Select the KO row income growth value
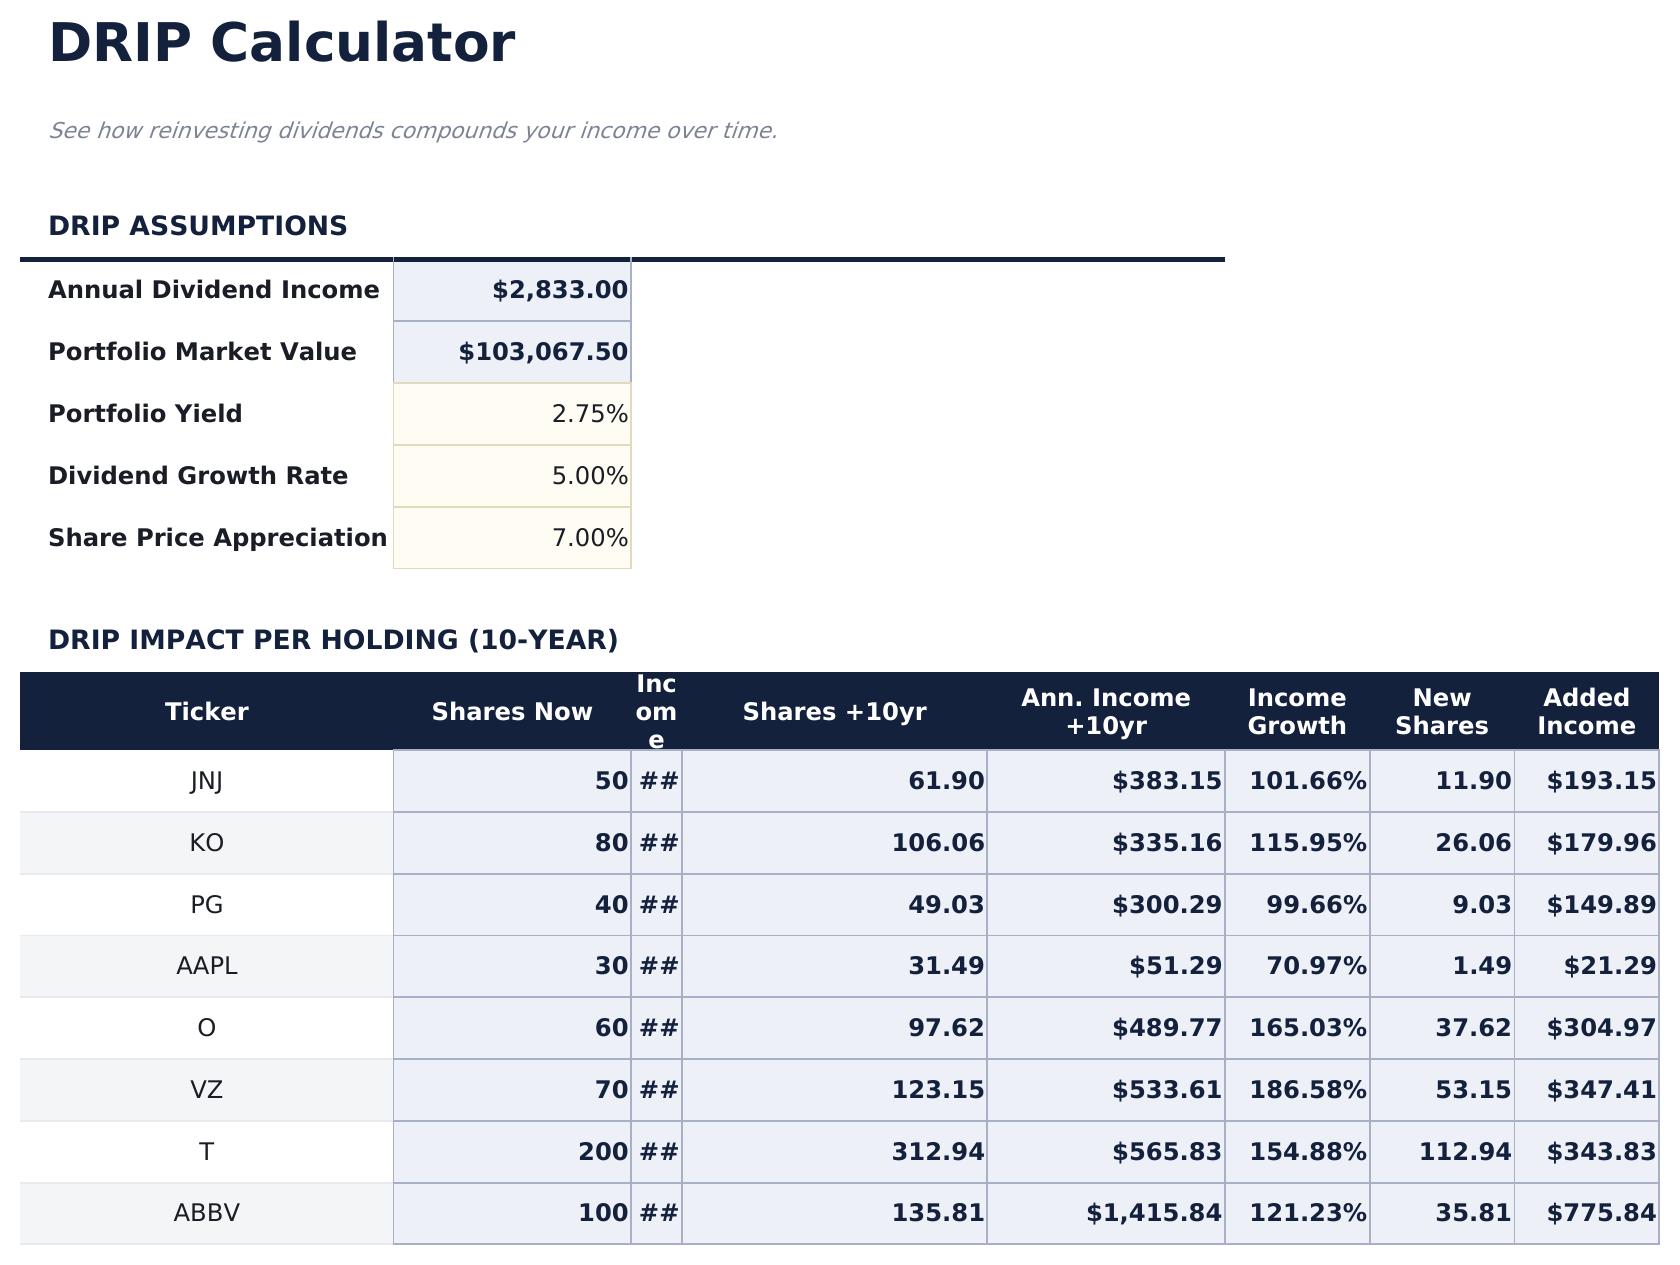 point(1296,843)
